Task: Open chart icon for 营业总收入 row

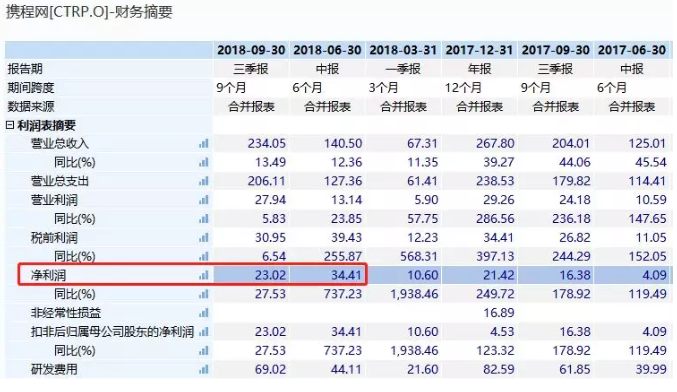Action: tap(203, 143)
